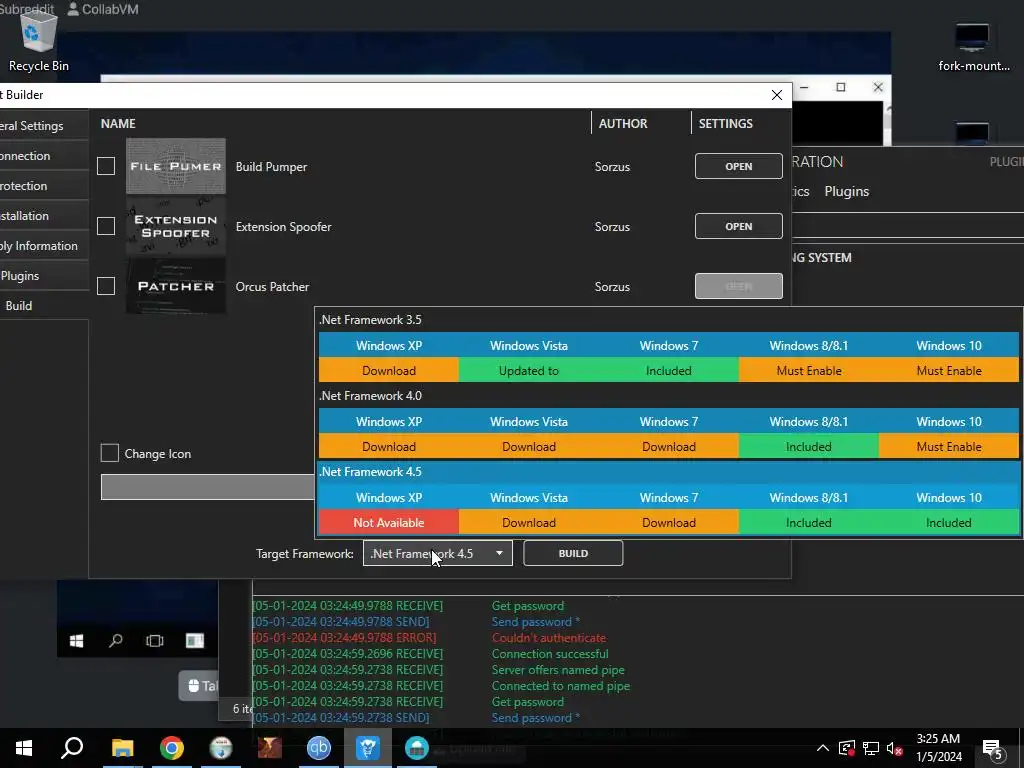Click the Windows Start button on the taskbar
The image size is (1024, 768).
point(24,748)
